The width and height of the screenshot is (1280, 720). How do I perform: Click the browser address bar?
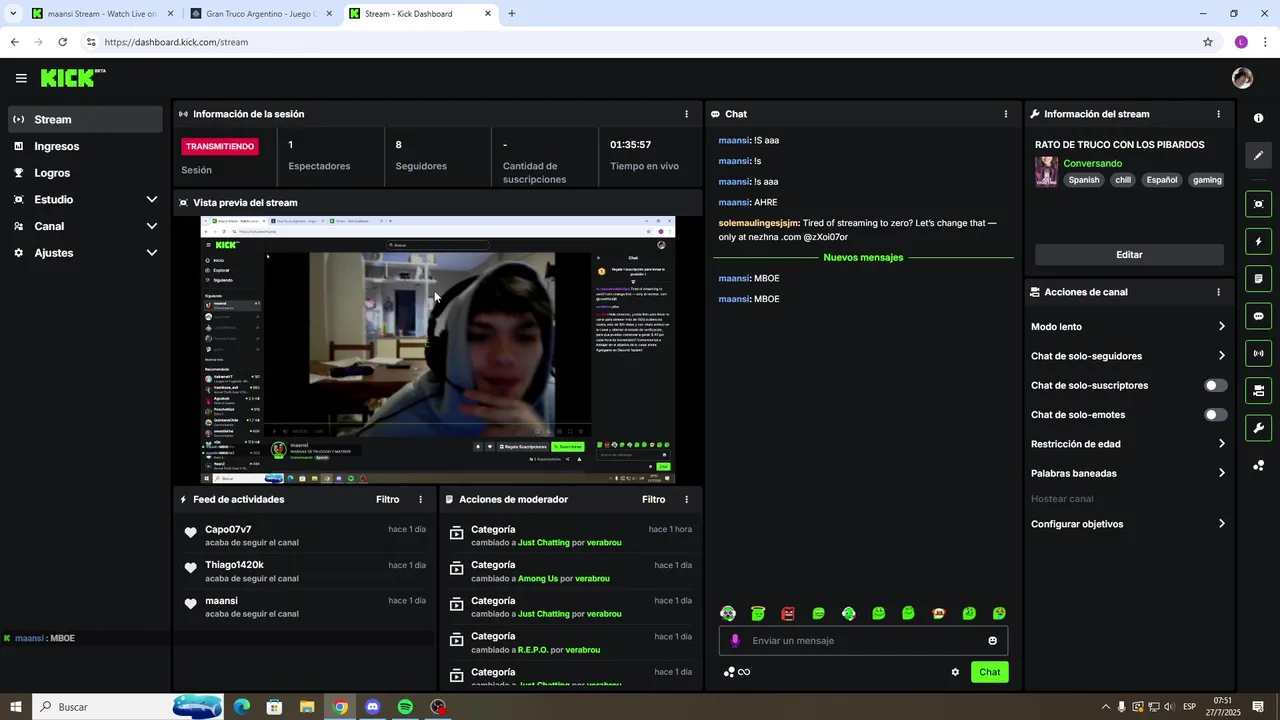tap(640, 42)
